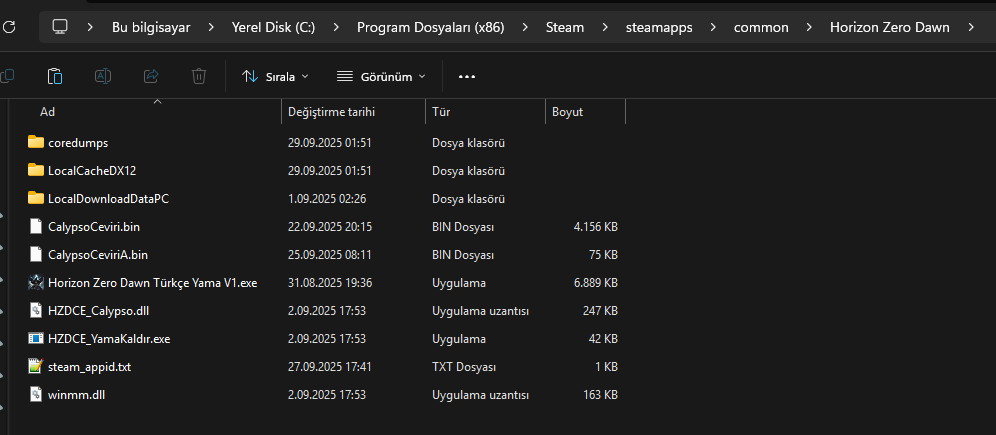Open the three-dots more options menu
The height and width of the screenshot is (435, 996).
click(466, 76)
